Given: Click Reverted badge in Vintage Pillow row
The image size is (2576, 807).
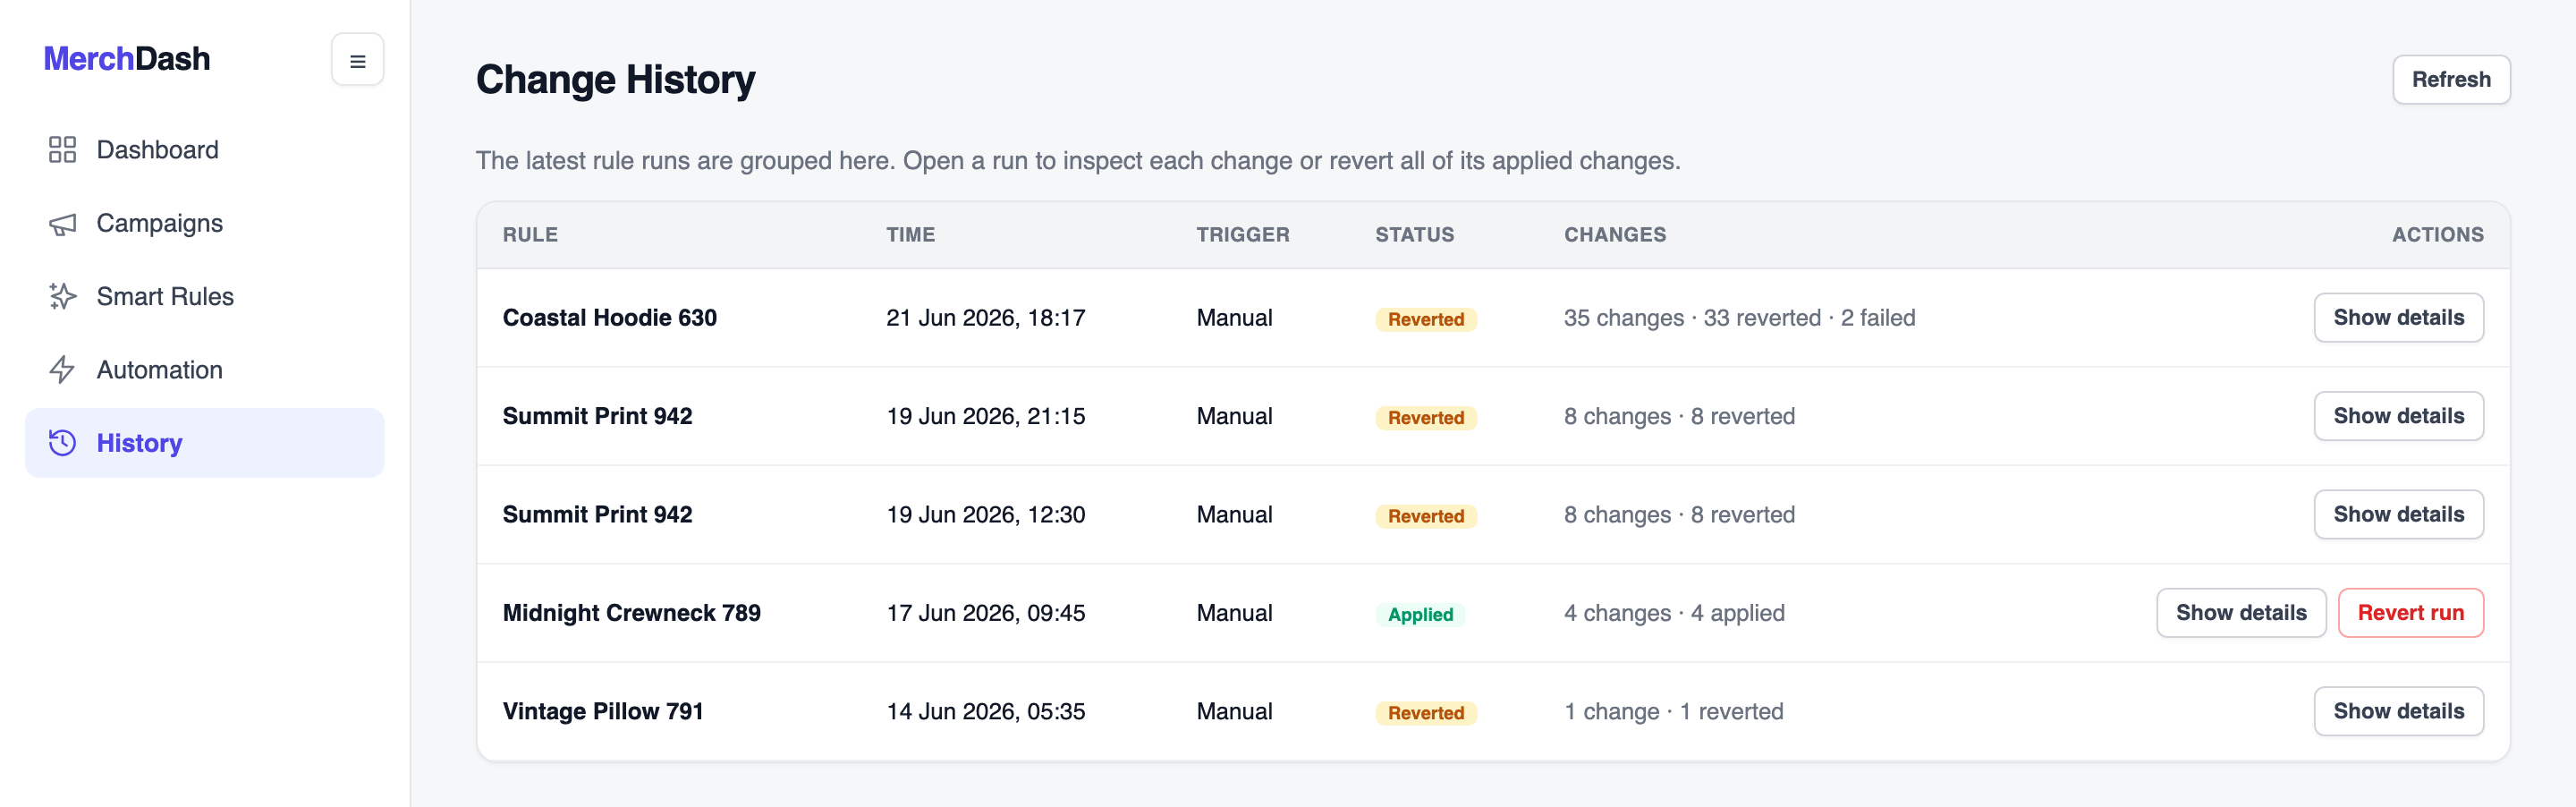Looking at the screenshot, I should (x=1426, y=714).
